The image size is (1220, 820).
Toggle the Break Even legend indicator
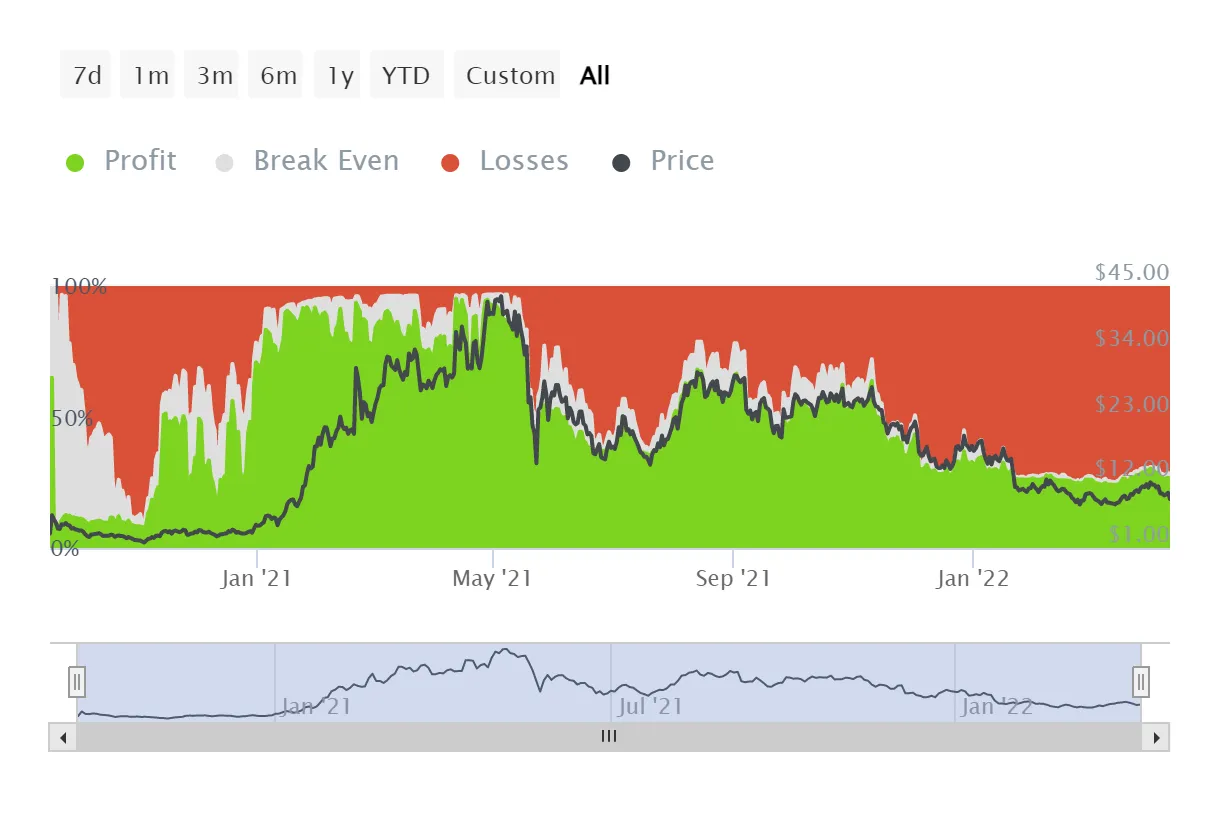(x=307, y=160)
